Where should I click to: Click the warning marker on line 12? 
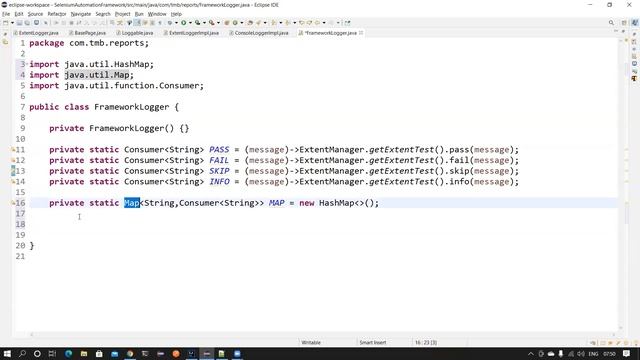pyautogui.click(x=13, y=160)
